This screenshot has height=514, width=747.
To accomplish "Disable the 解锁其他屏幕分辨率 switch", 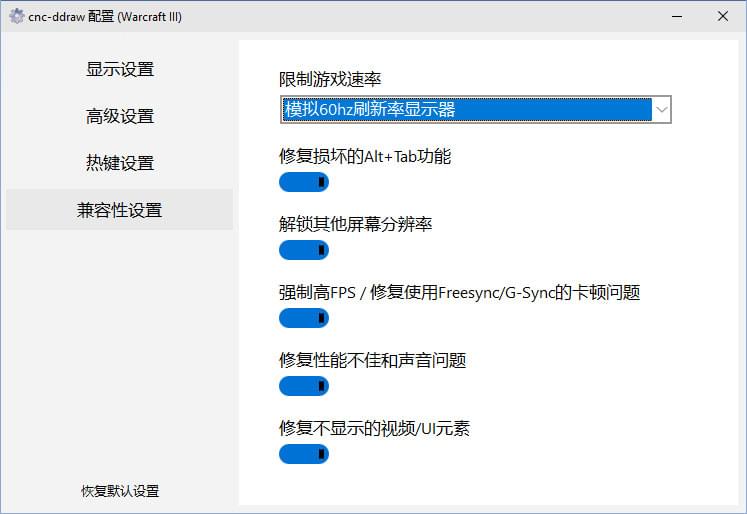I will [x=304, y=250].
